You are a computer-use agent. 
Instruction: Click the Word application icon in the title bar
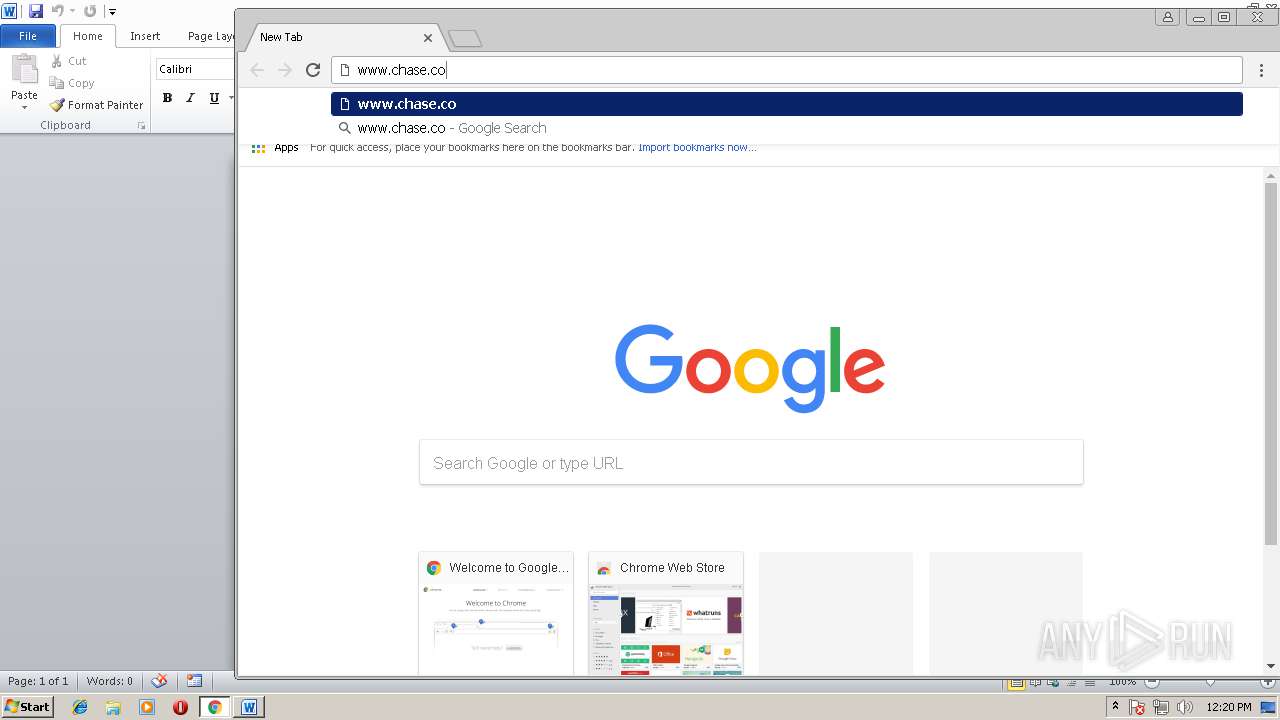pyautogui.click(x=10, y=11)
